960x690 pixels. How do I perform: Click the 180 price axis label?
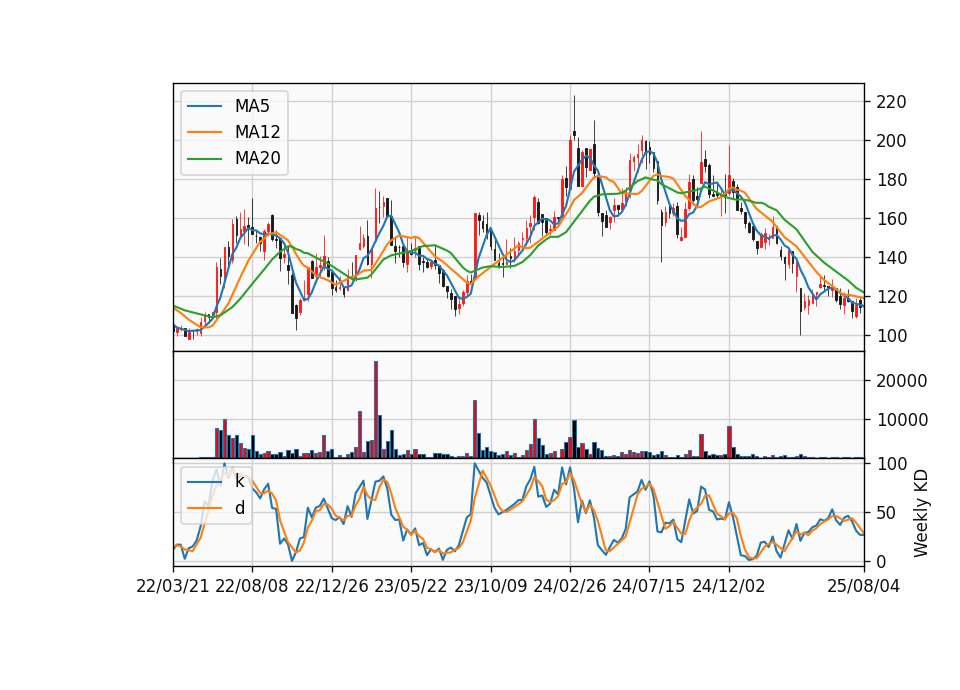pos(891,180)
